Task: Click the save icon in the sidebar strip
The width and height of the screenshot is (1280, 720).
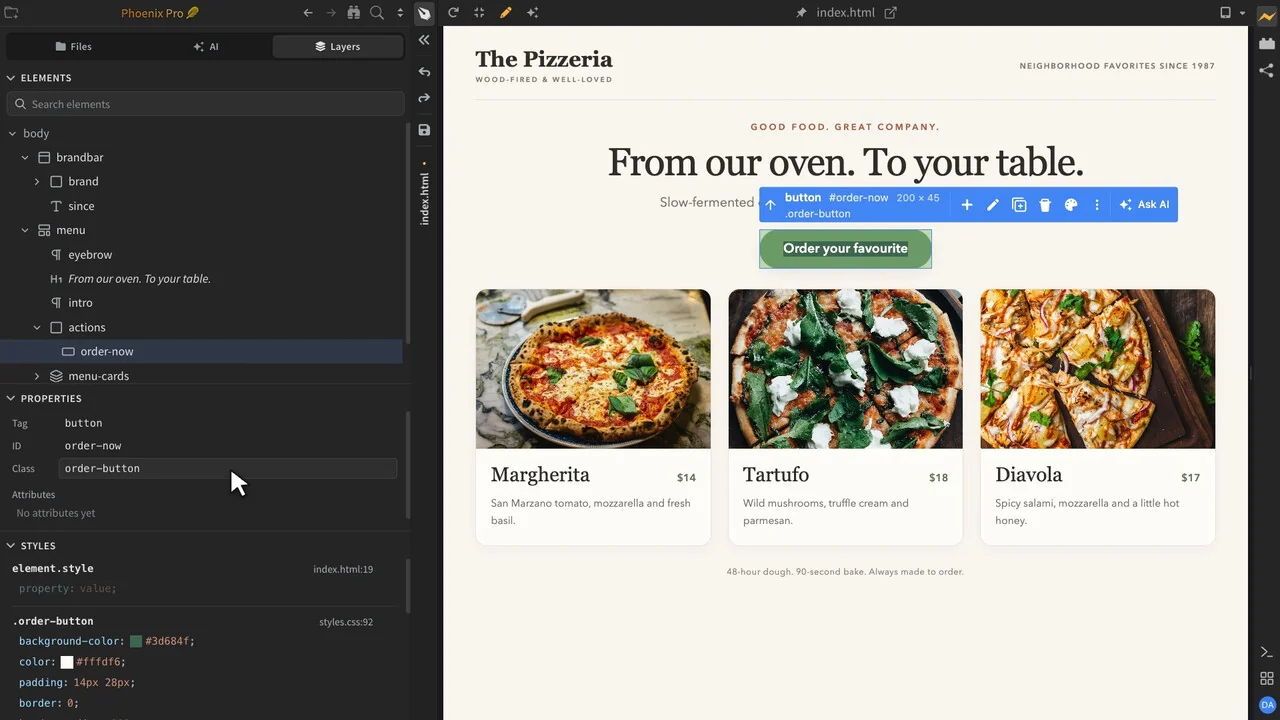Action: 424,130
